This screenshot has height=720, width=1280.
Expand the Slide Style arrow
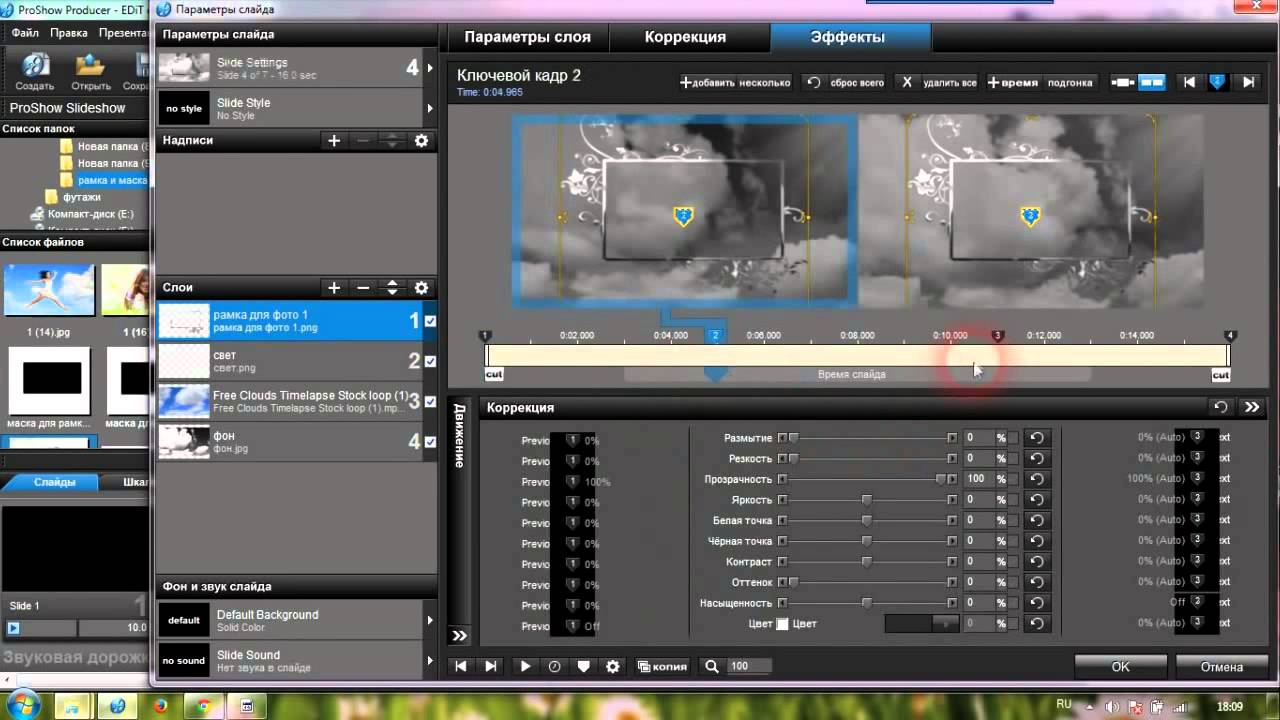[x=430, y=108]
